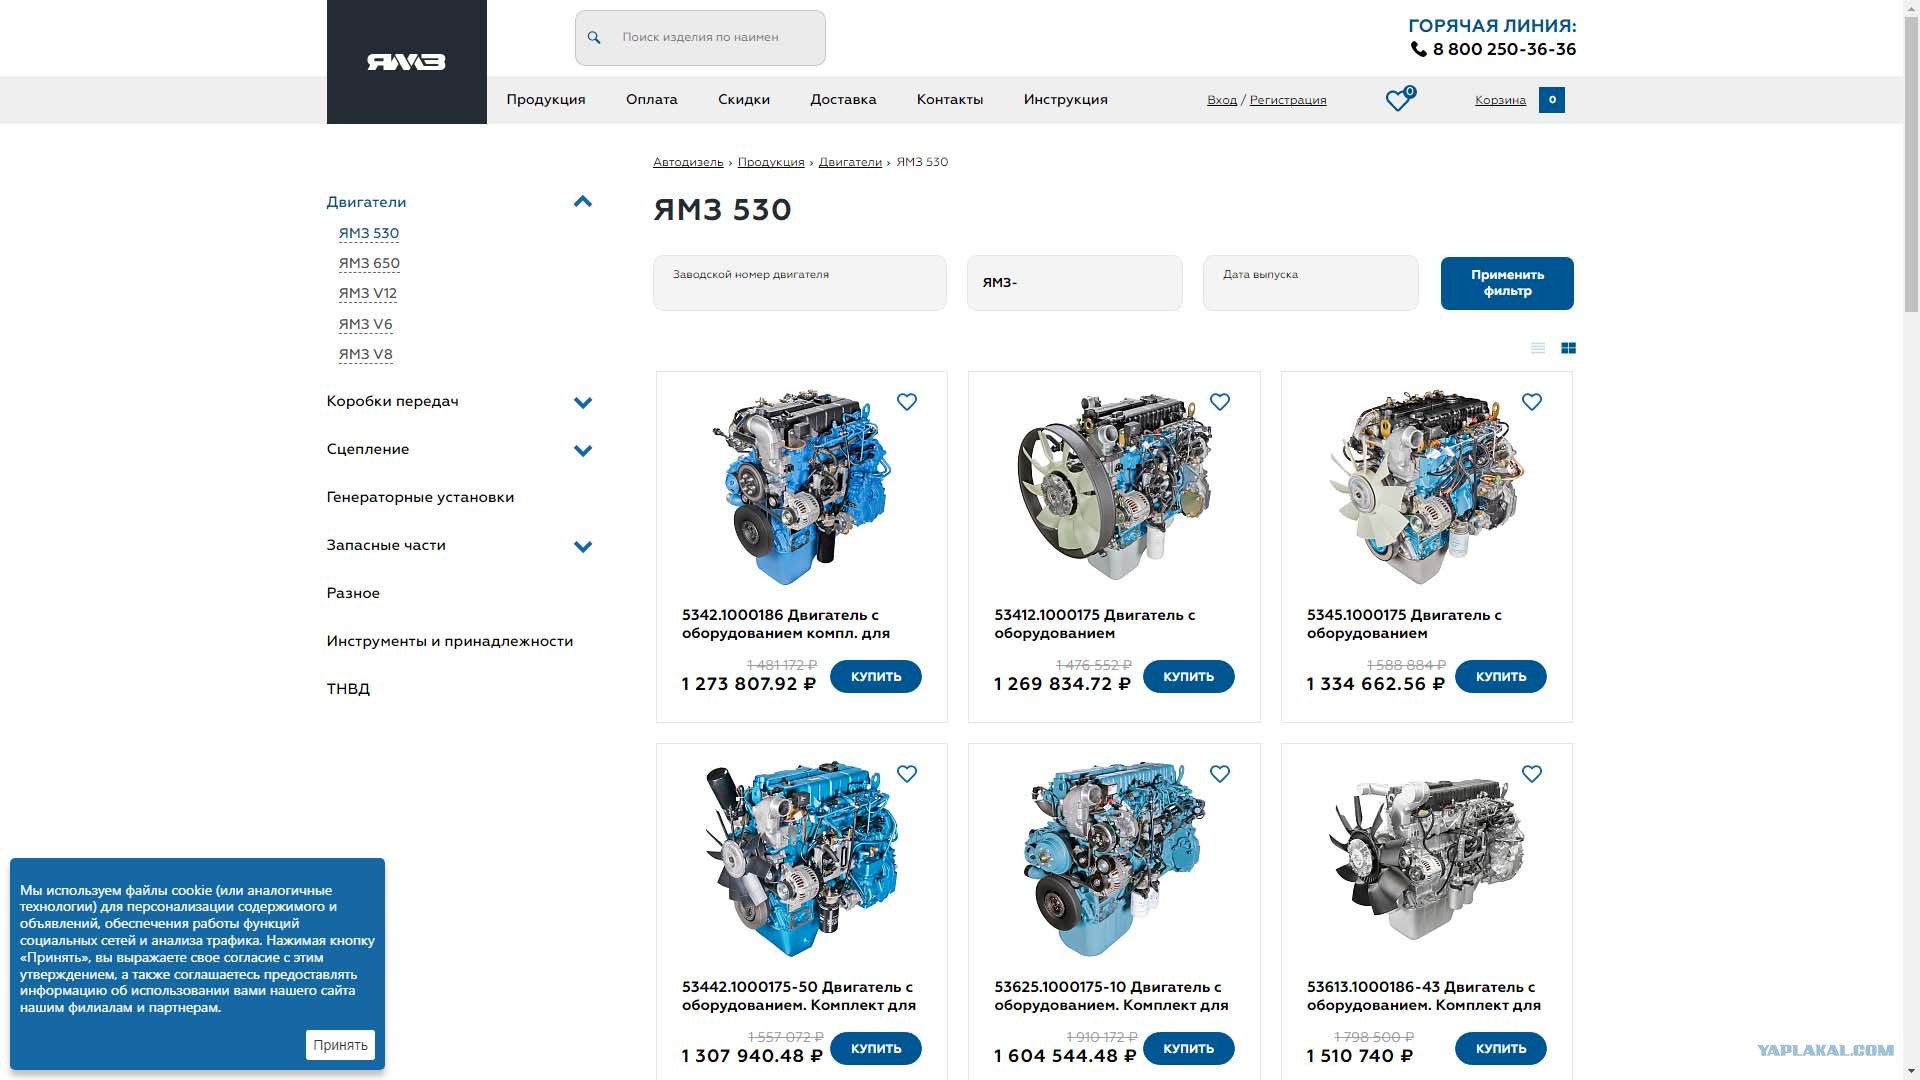Open the 53625.1000175-10 engine image

point(1114,860)
